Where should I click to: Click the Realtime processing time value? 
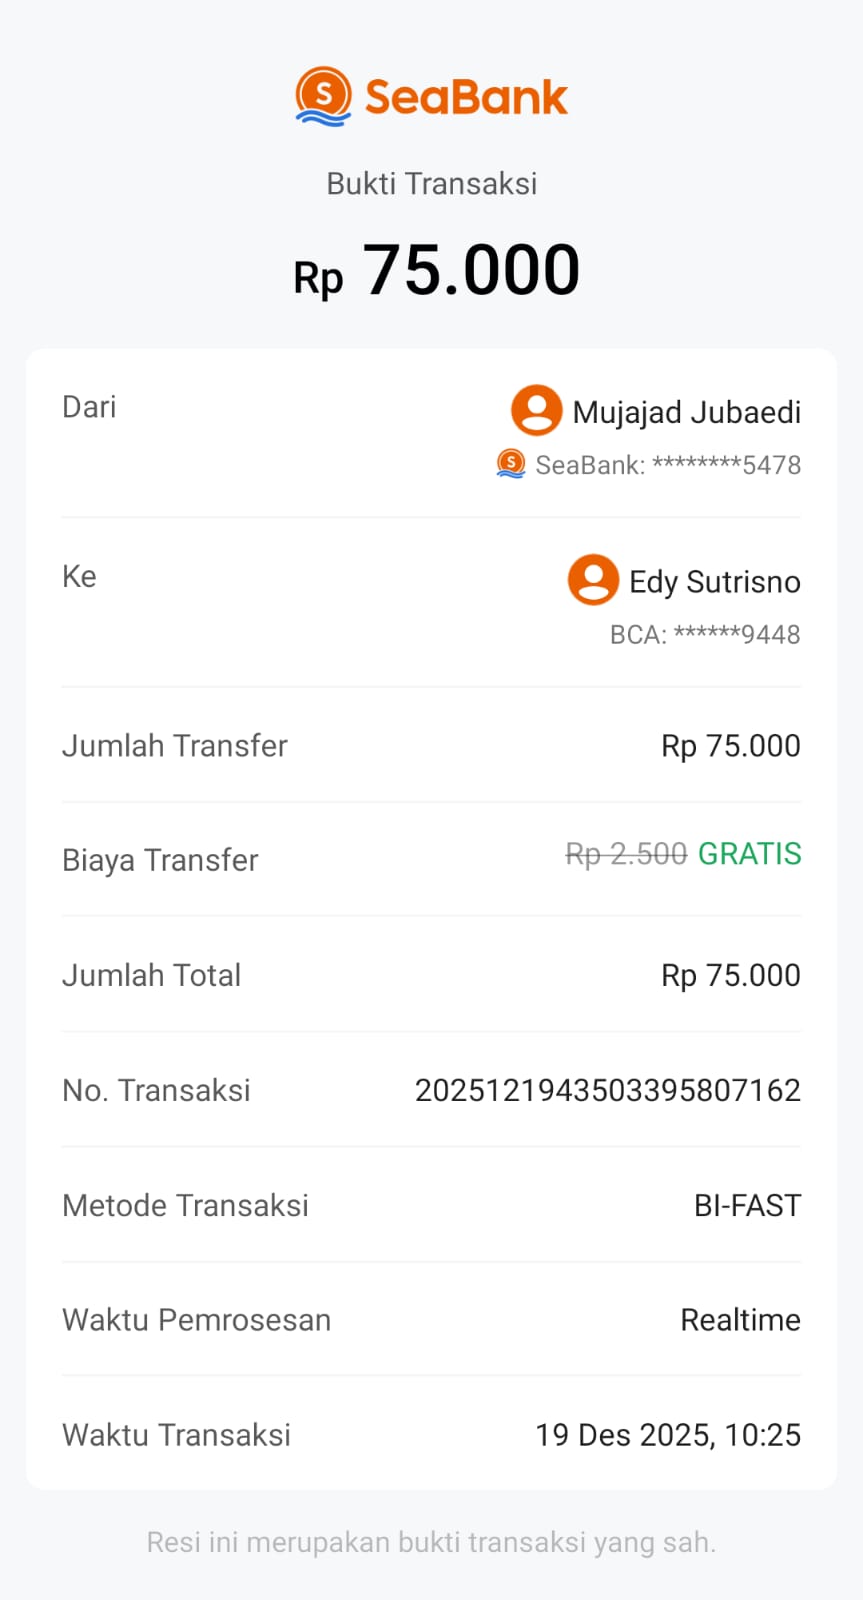coord(740,1320)
